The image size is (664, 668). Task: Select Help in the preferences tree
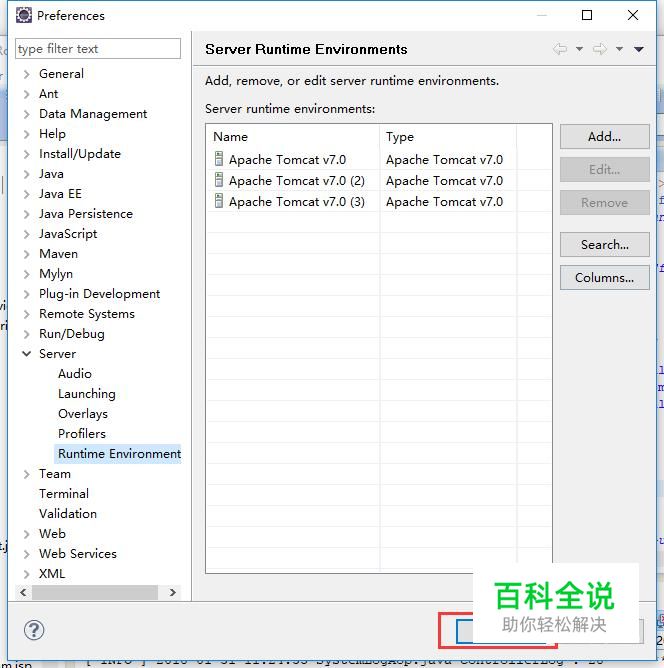click(52, 134)
